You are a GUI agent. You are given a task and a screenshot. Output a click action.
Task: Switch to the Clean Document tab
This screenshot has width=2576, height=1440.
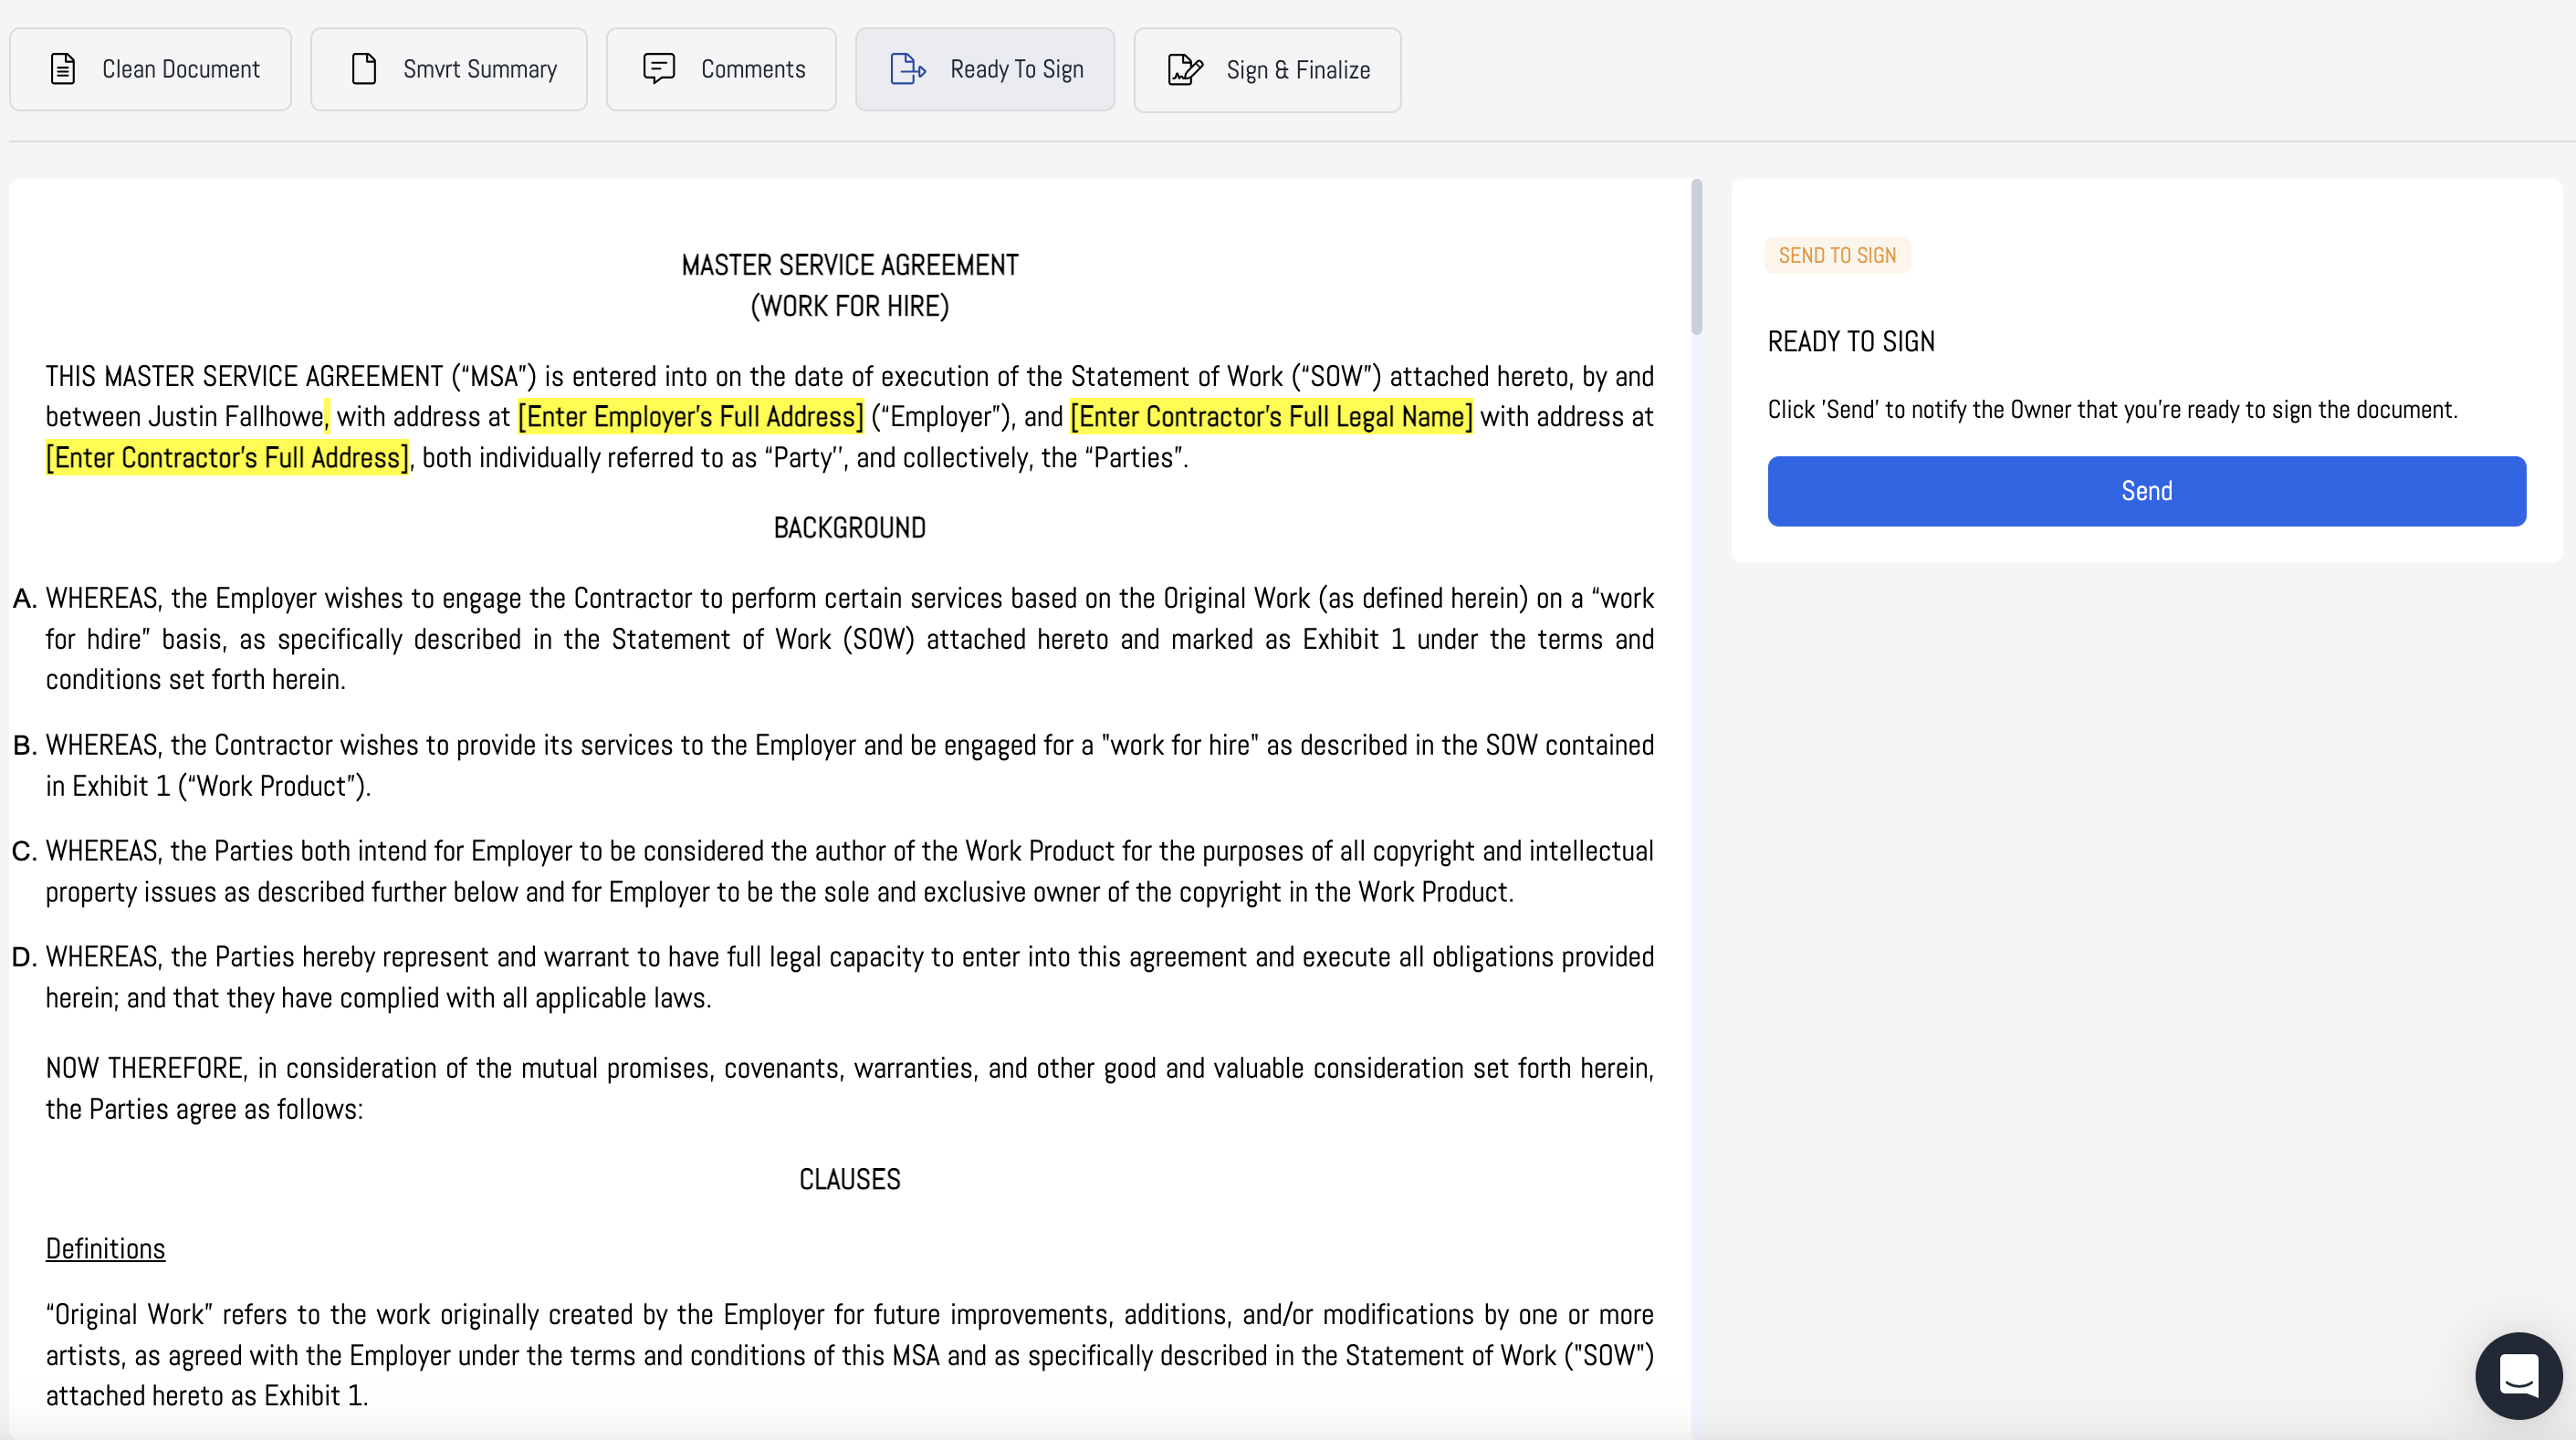pyautogui.click(x=180, y=69)
